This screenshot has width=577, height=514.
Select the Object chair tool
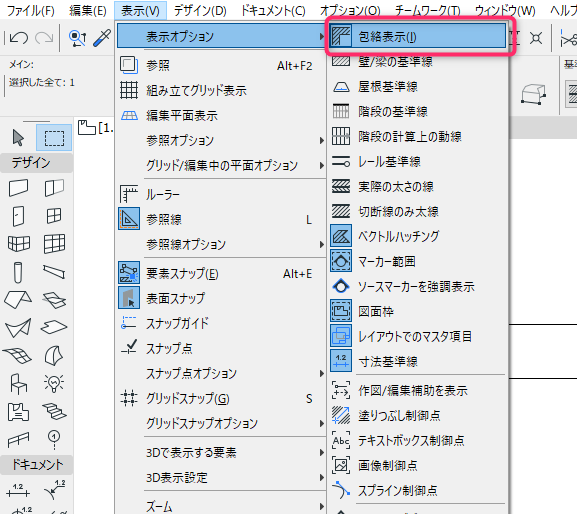point(18,383)
